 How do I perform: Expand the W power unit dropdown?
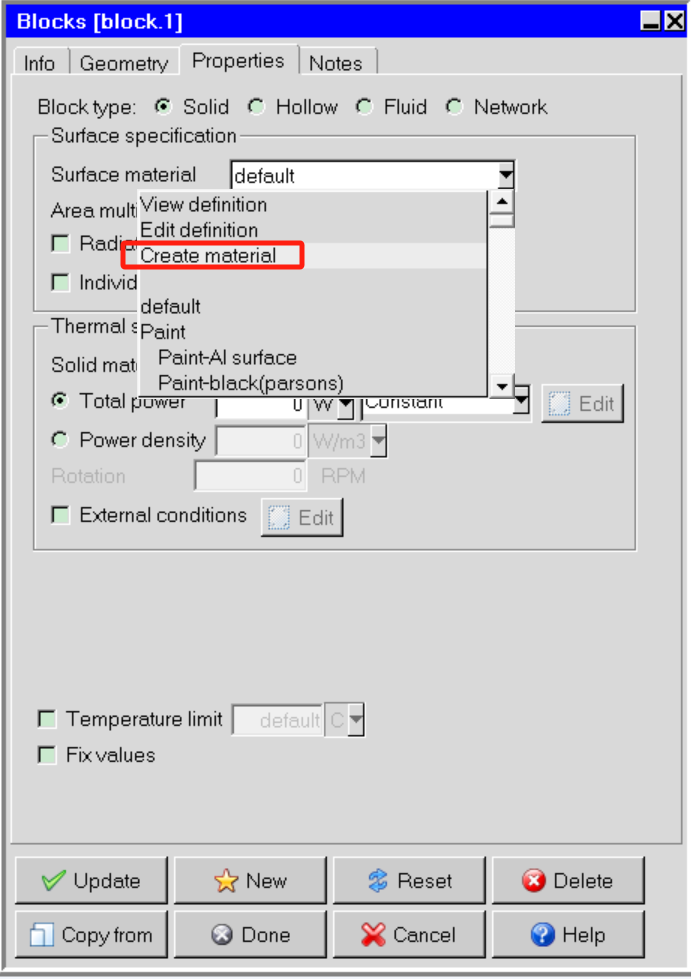[346, 407]
